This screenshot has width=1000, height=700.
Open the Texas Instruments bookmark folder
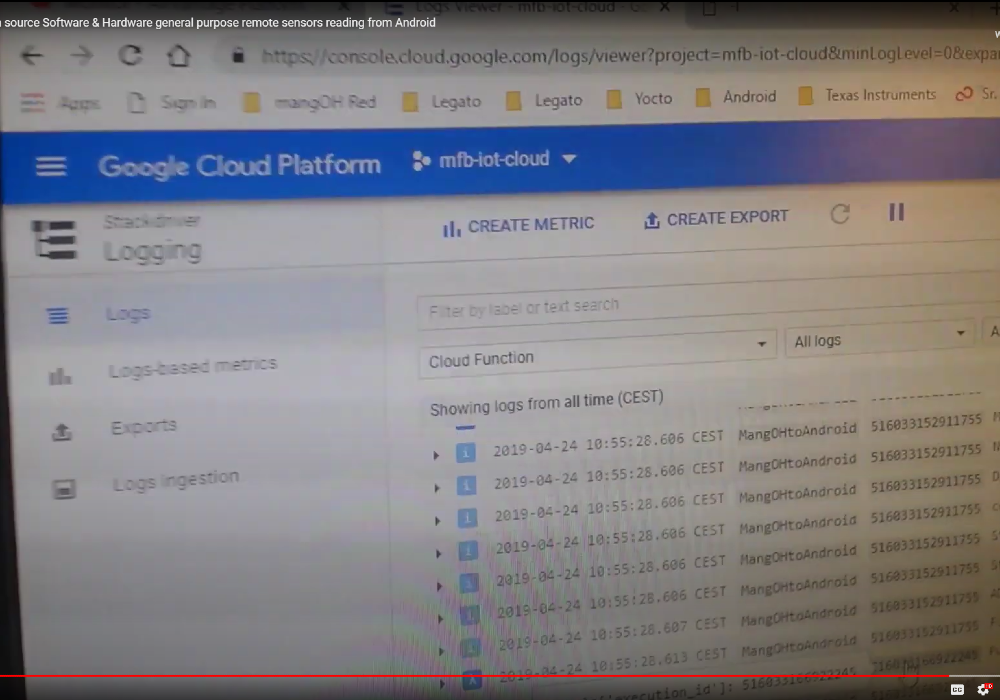click(x=867, y=96)
